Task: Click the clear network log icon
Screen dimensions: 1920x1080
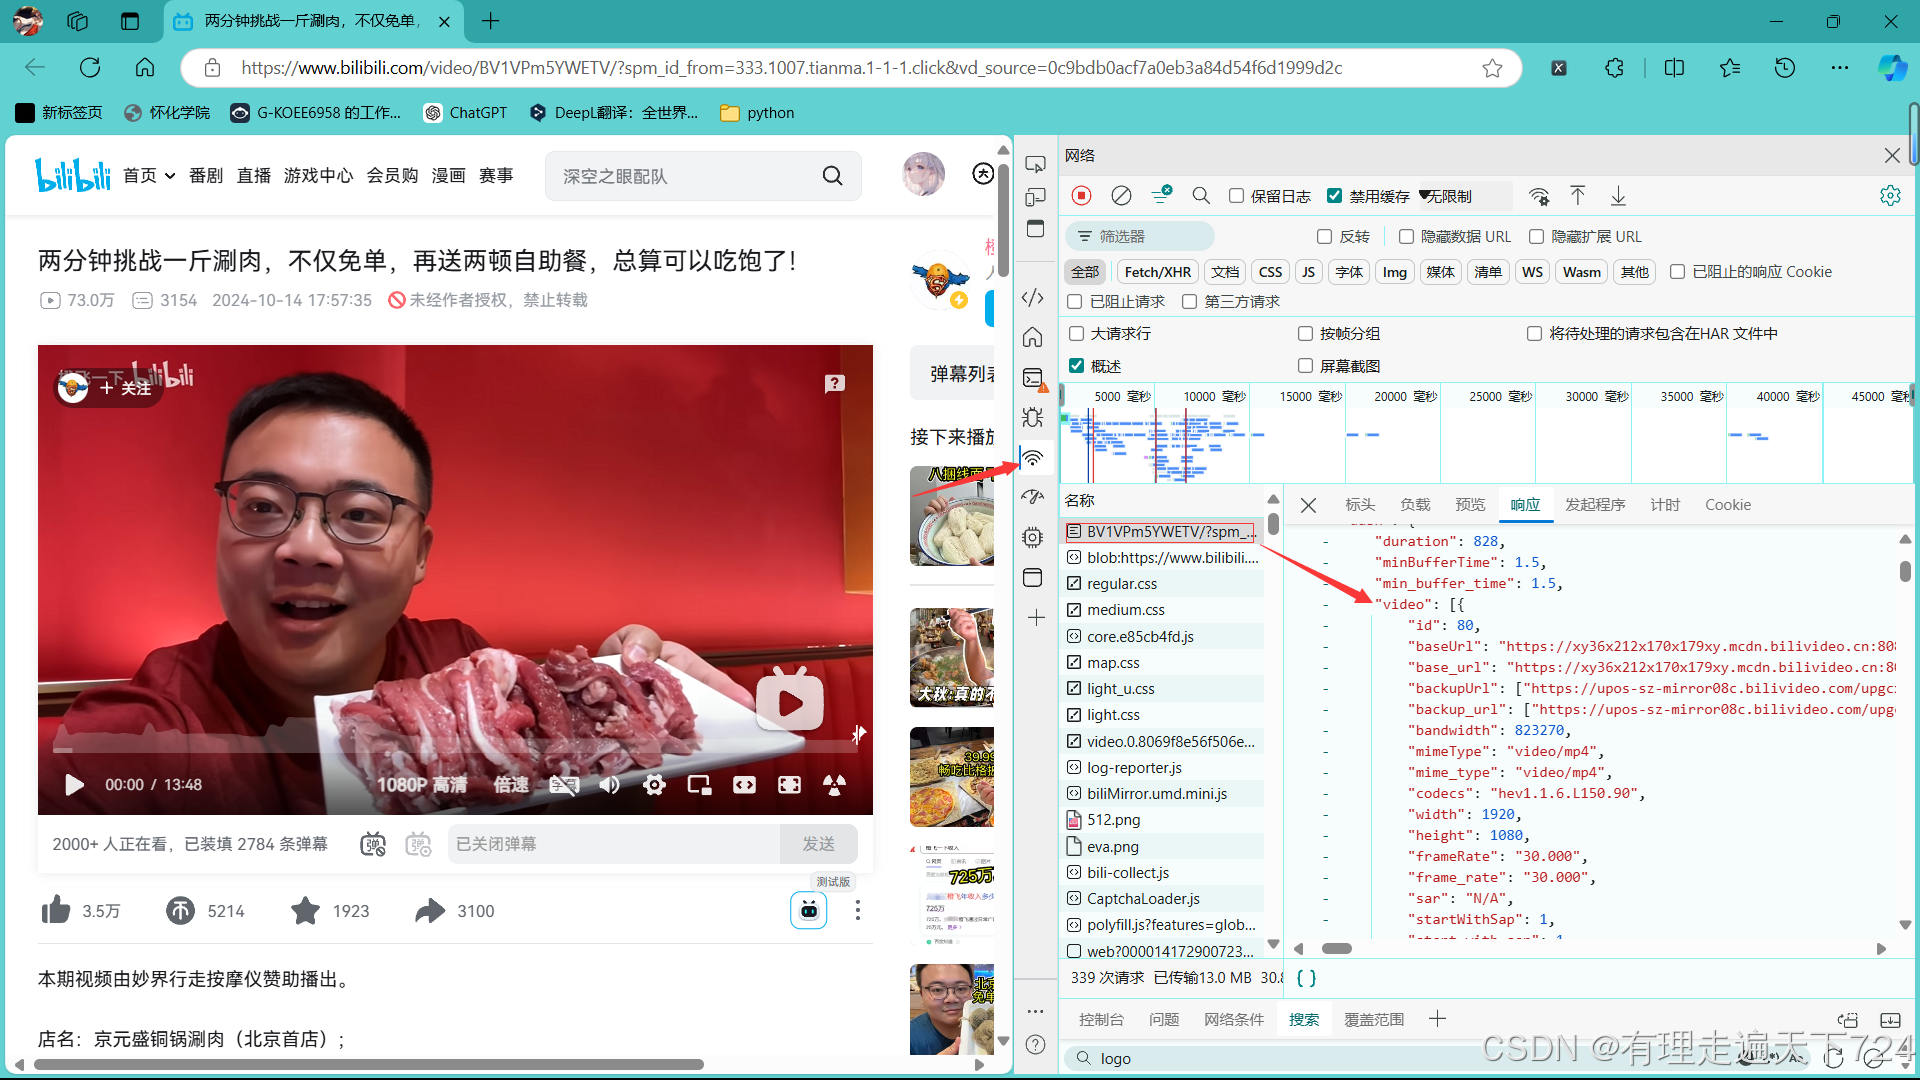Action: tap(1121, 196)
